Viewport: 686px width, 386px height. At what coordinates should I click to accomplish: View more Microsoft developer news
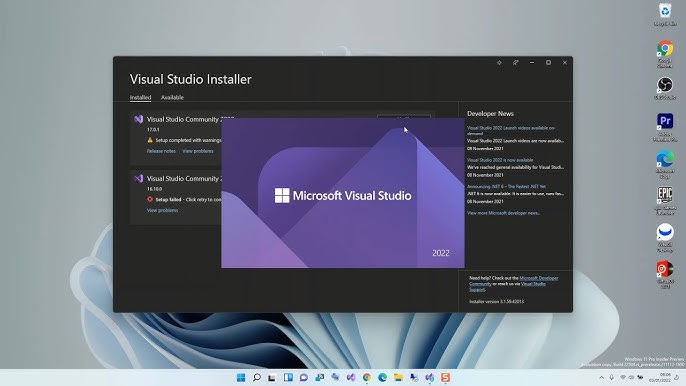coord(503,213)
